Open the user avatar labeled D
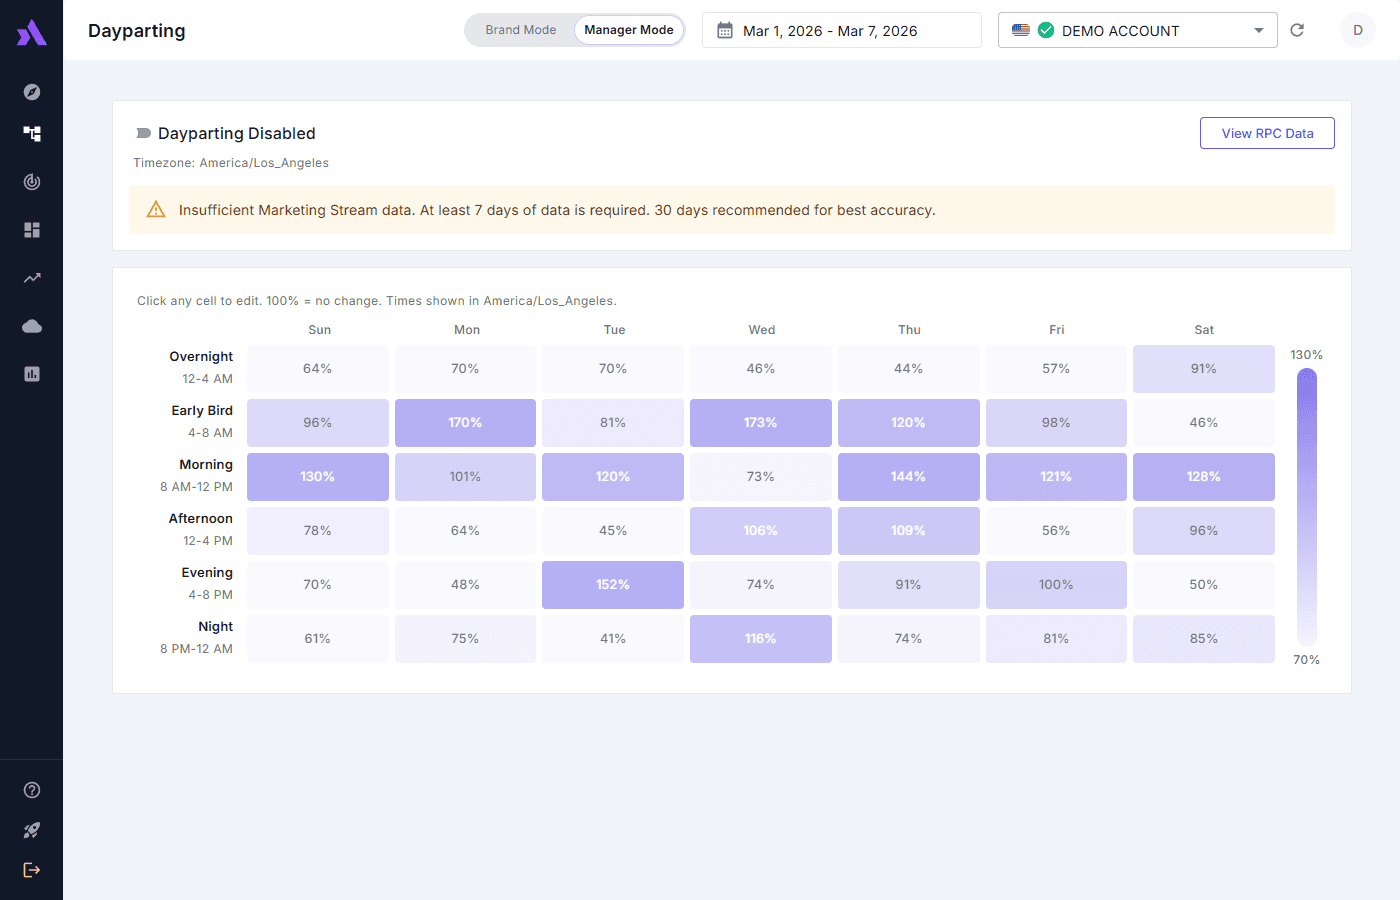 (x=1358, y=30)
